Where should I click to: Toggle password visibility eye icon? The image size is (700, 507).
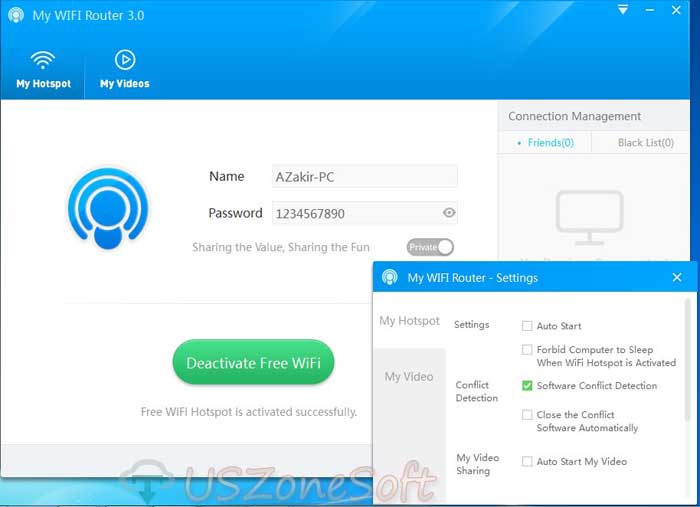coord(449,212)
